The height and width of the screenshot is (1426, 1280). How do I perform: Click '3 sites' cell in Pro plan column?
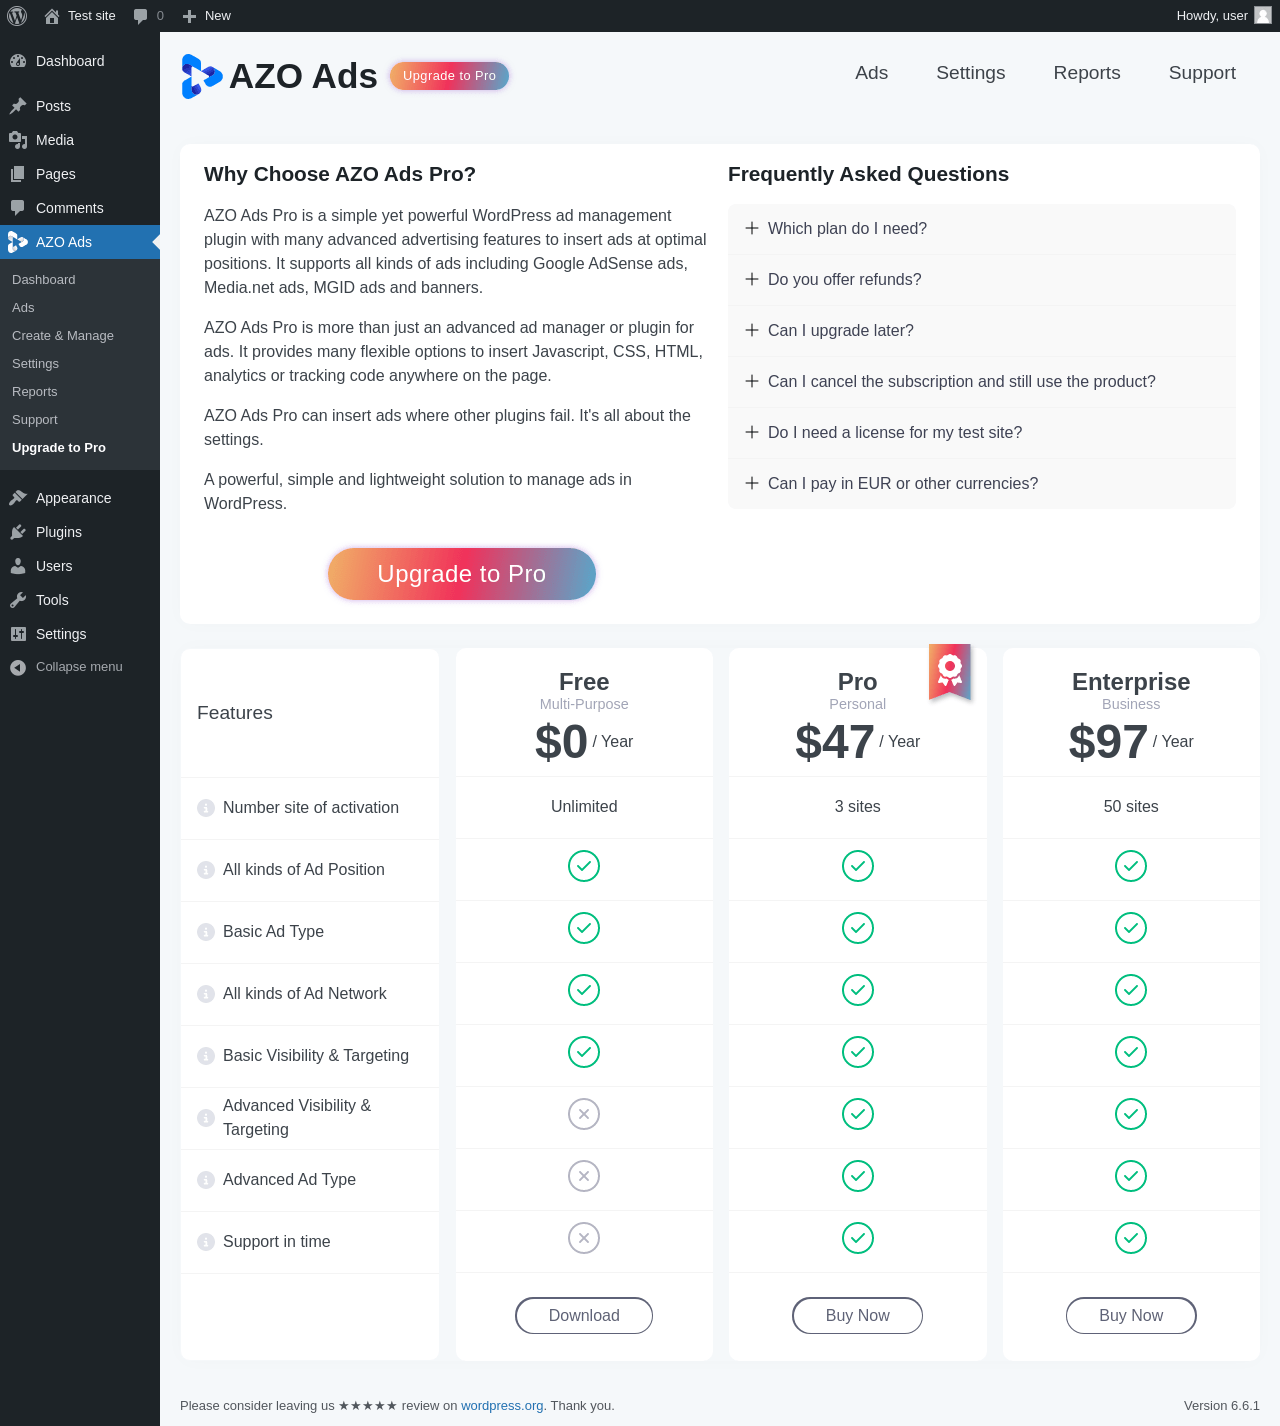pos(858,807)
